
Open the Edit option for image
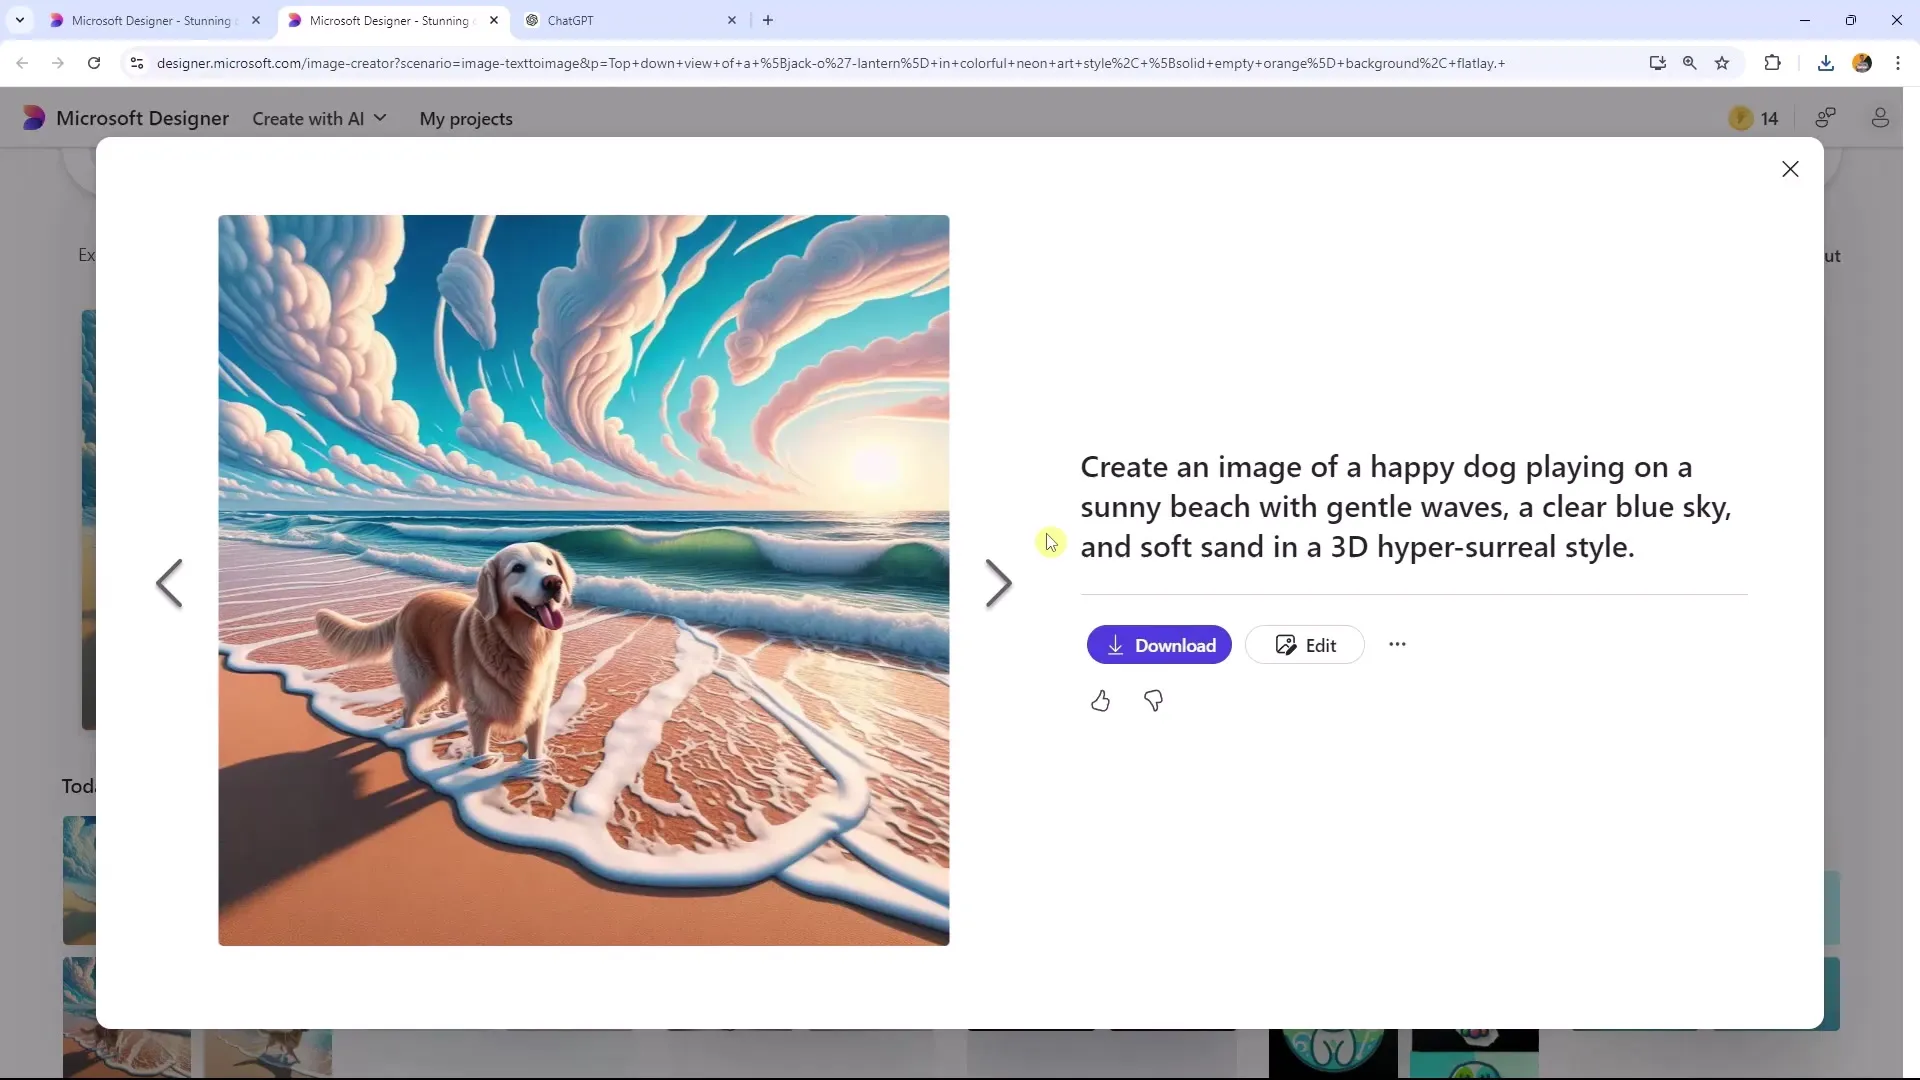point(1305,645)
